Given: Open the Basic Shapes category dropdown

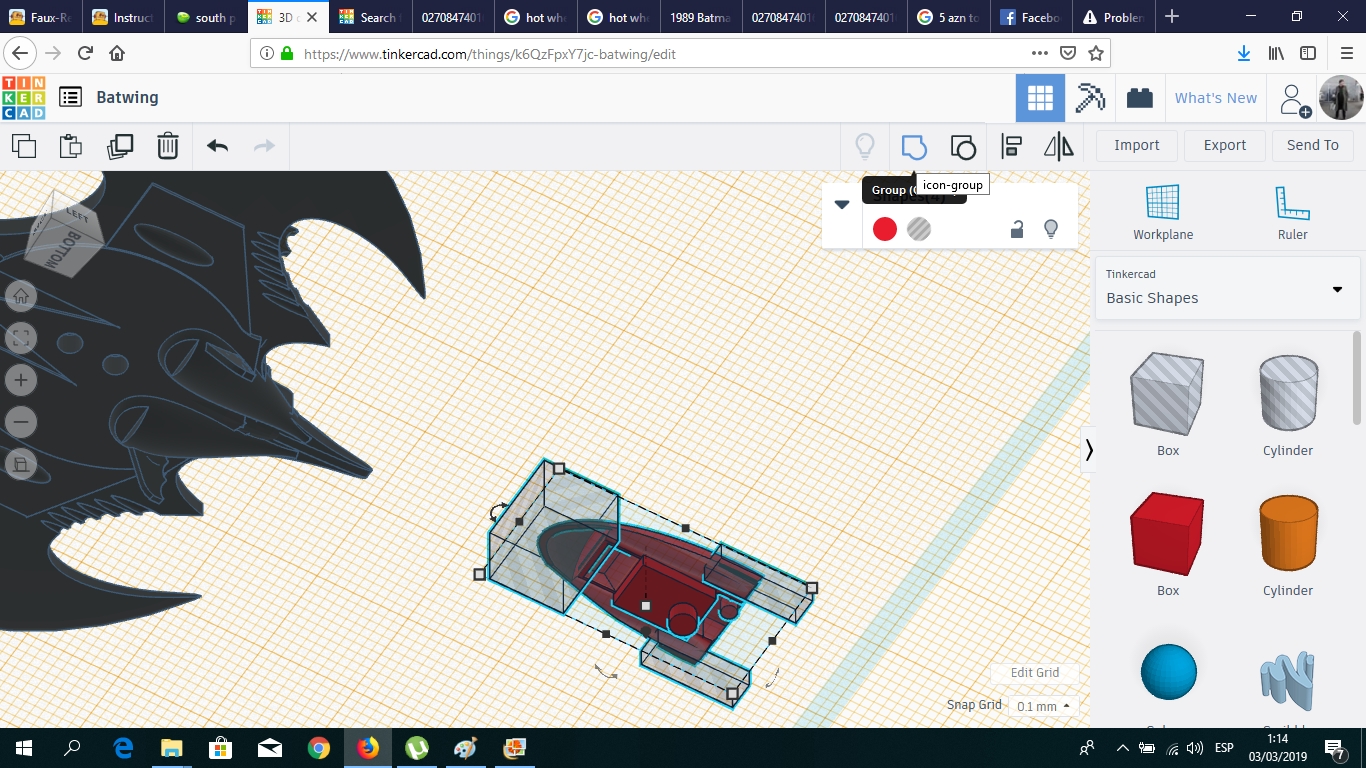Looking at the screenshot, I should click(x=1227, y=287).
